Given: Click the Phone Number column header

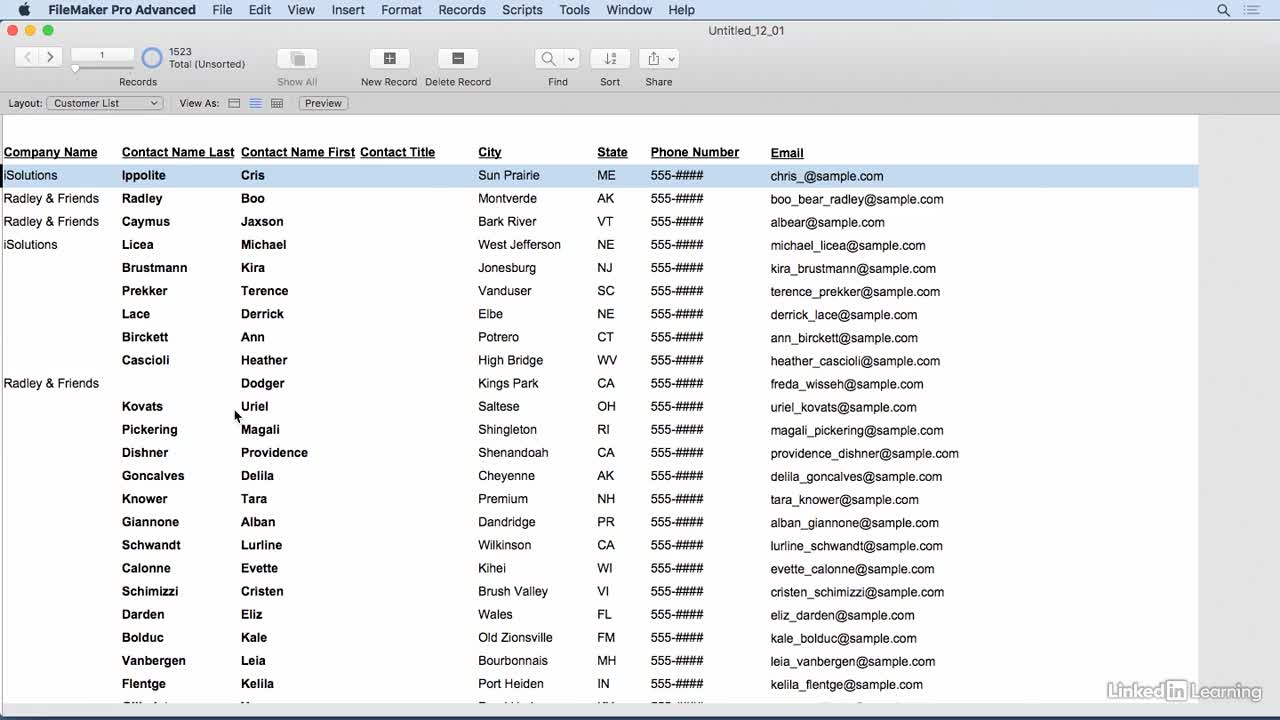Looking at the screenshot, I should [x=695, y=152].
